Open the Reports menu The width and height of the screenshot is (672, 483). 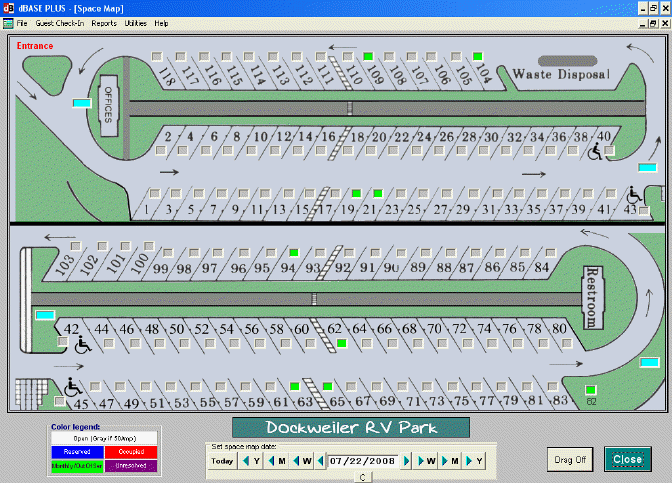point(104,23)
